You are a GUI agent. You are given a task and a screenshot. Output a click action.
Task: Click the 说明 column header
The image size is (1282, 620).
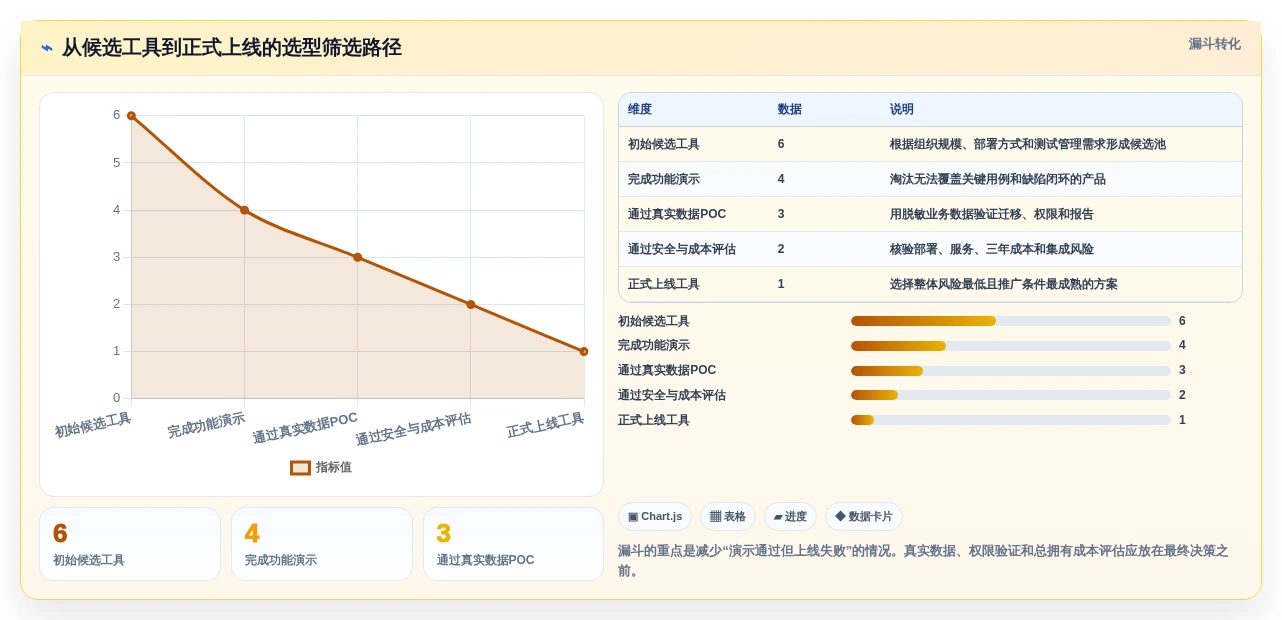pos(902,109)
